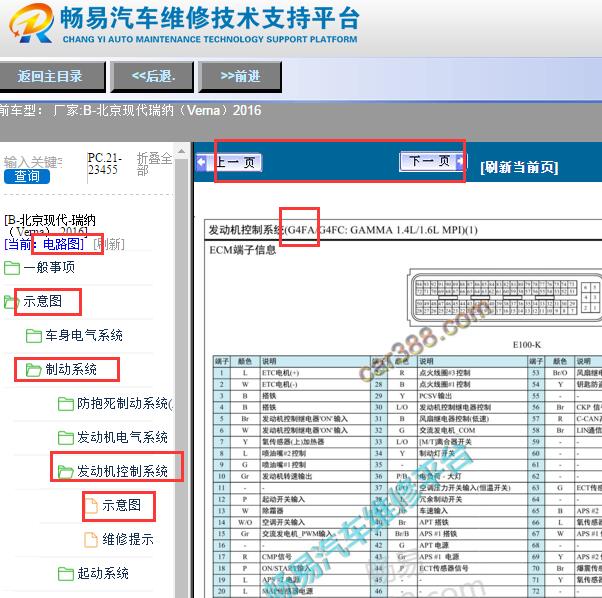Image resolution: width=602 pixels, height=598 pixels.
Task: Click table cell 发动机转速输出
Action: point(315,476)
